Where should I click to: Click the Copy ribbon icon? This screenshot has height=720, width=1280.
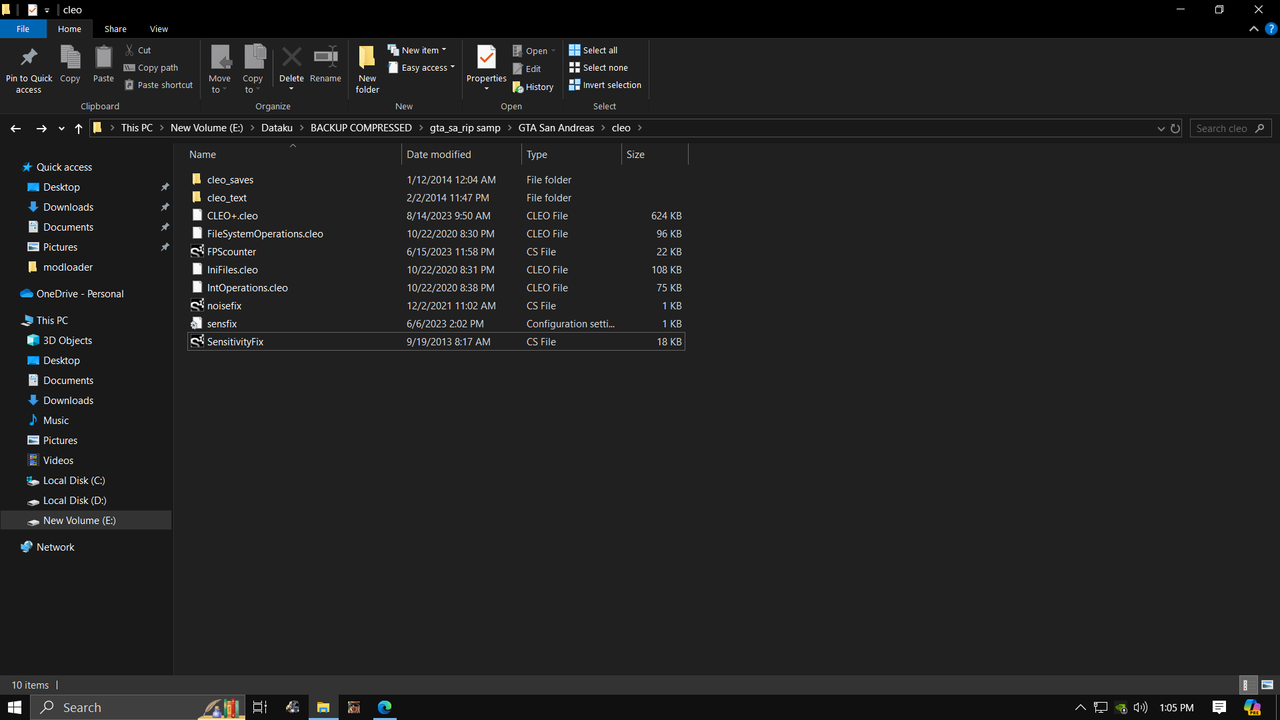(70, 58)
